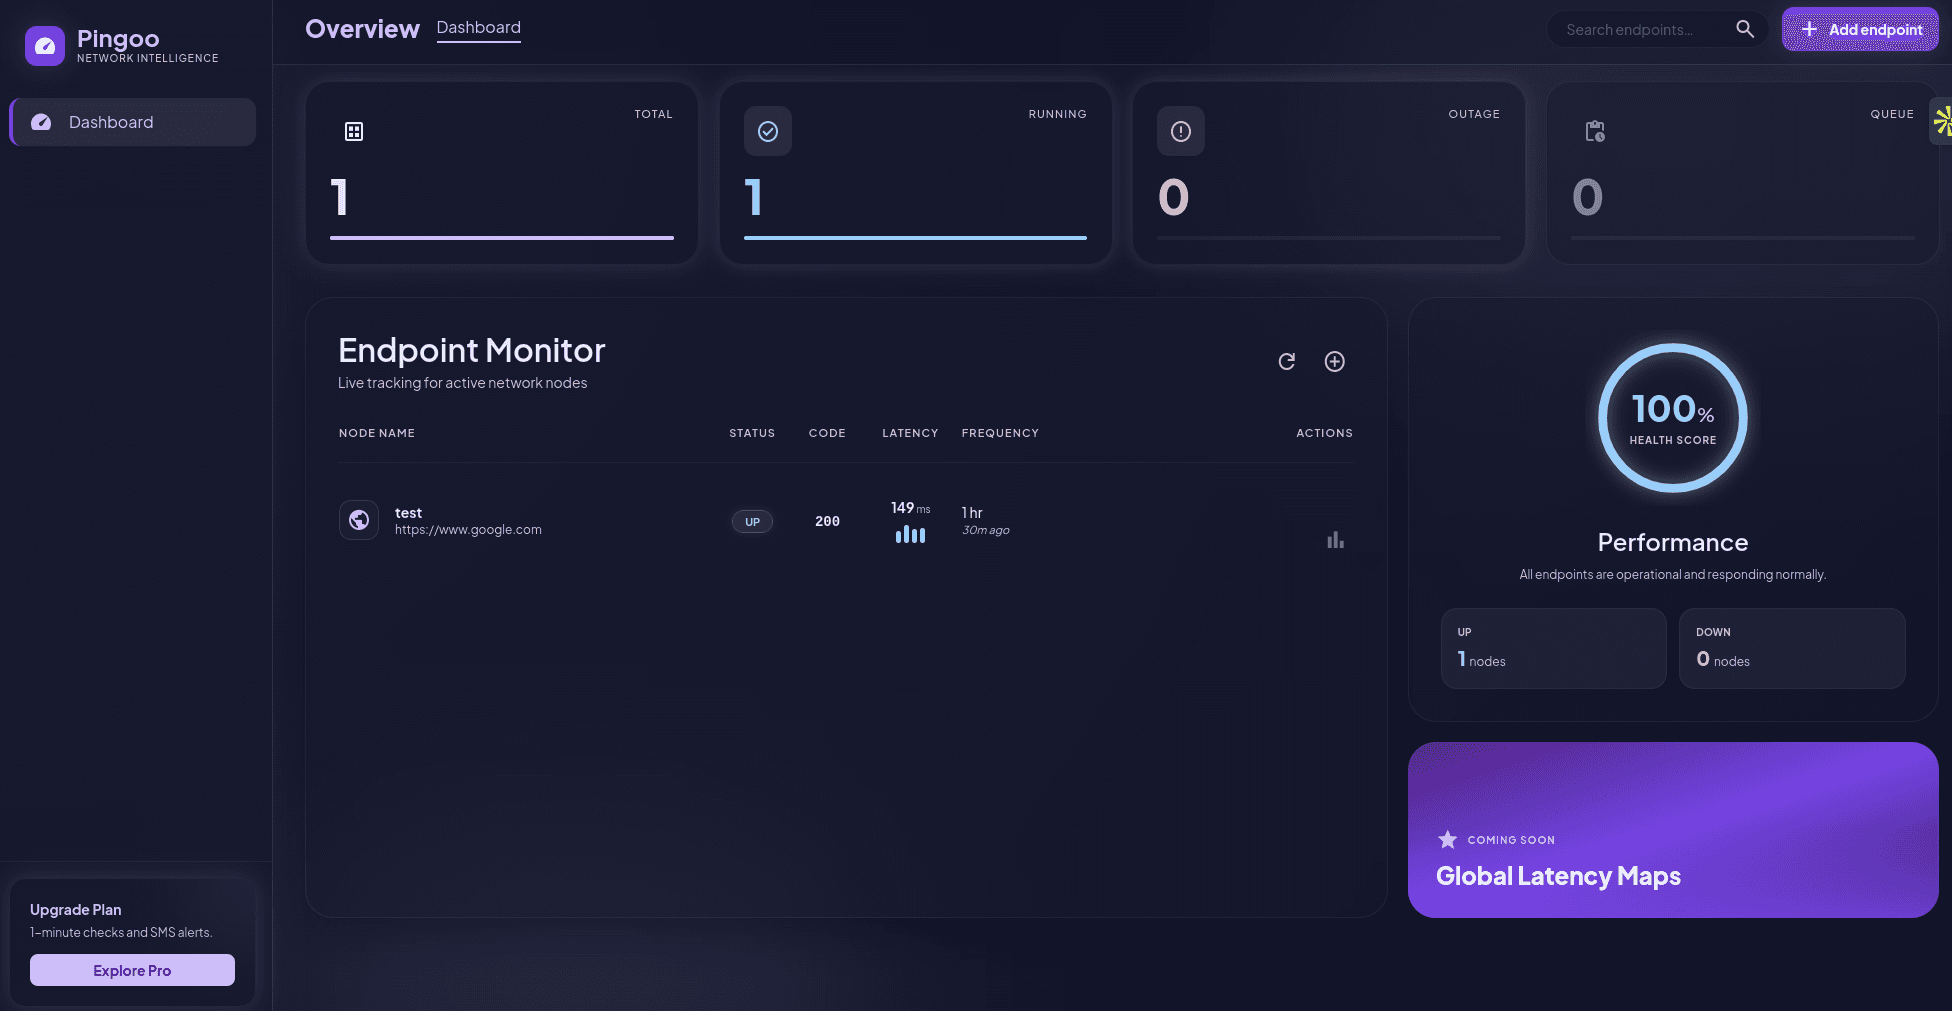1952x1011 pixels.
Task: Click the 100% health score ring
Action: tap(1673, 418)
